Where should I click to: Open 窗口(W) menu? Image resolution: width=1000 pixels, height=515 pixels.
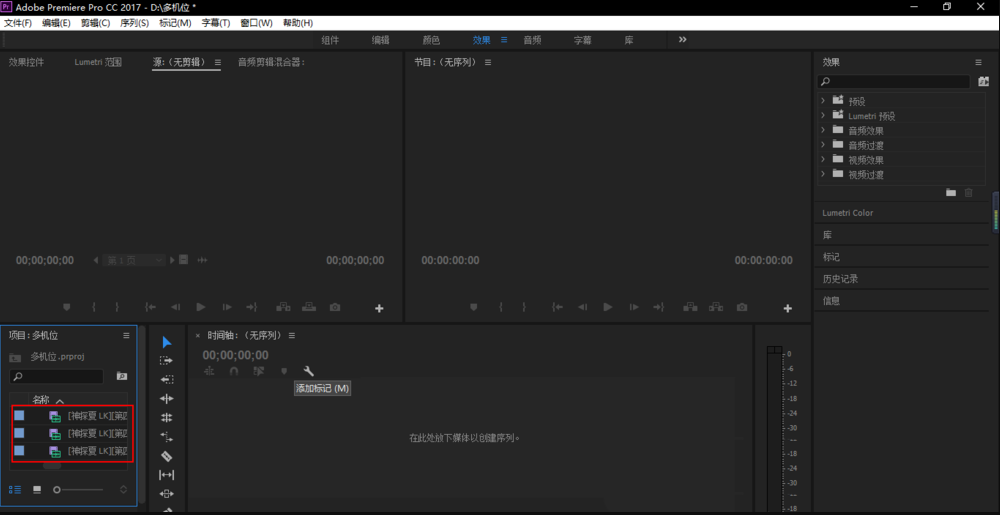pos(256,23)
